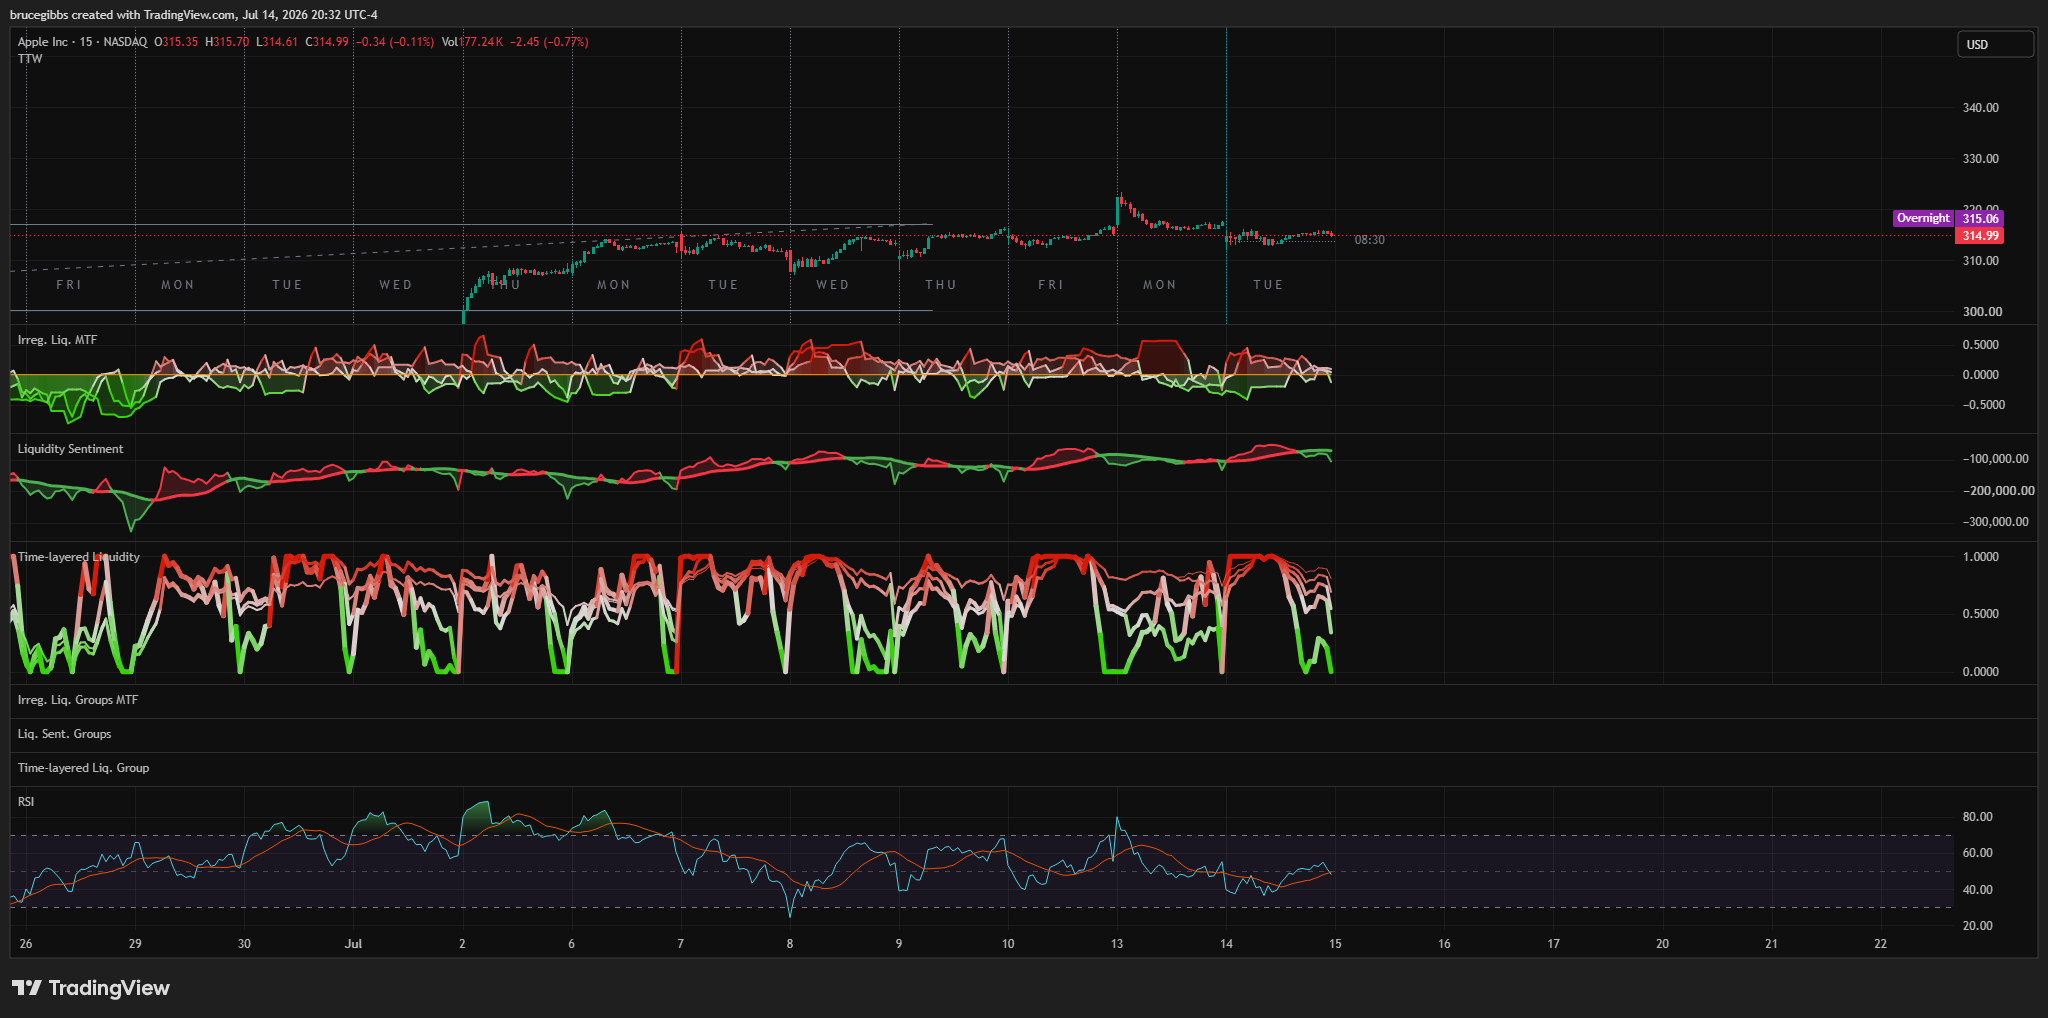Click the purple Overnight price label
This screenshot has width=2048, height=1018.
[x=1923, y=218]
